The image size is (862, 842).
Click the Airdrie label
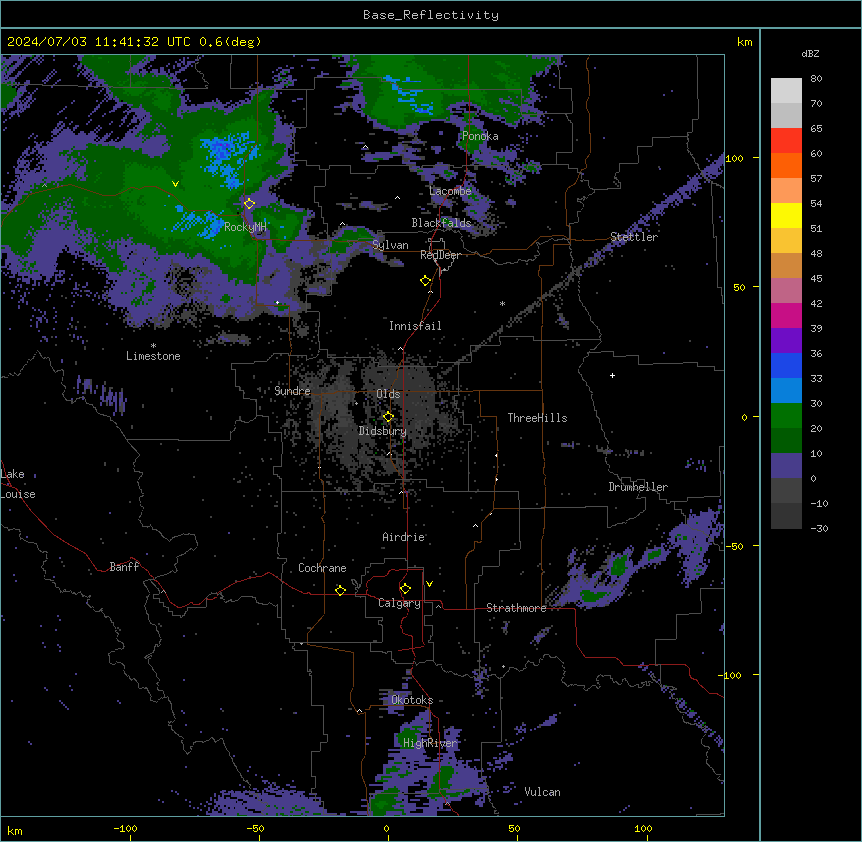[403, 537]
